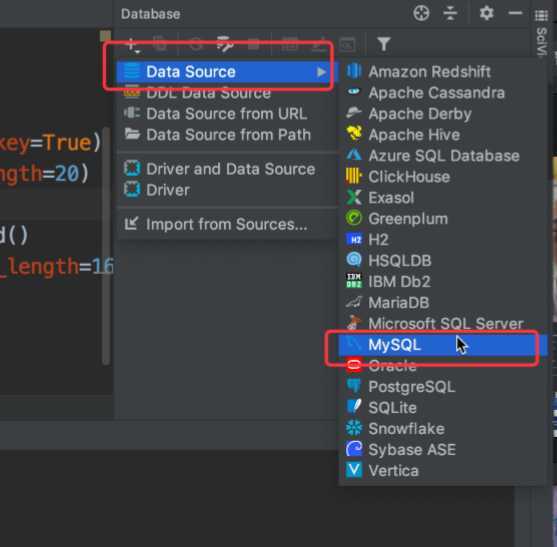The height and width of the screenshot is (547, 557).
Task: Expand the Data Source submenu arrow
Action: click(x=321, y=72)
